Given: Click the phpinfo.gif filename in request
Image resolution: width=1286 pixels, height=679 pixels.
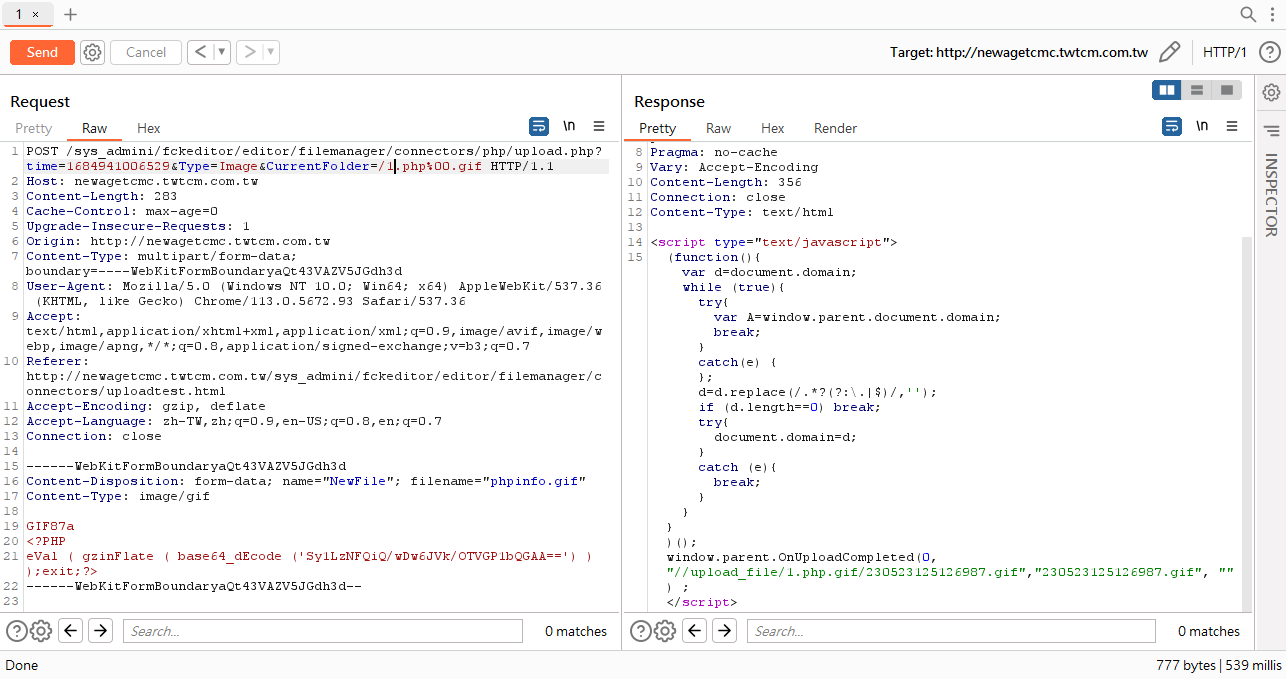Looking at the screenshot, I should coord(534,481).
